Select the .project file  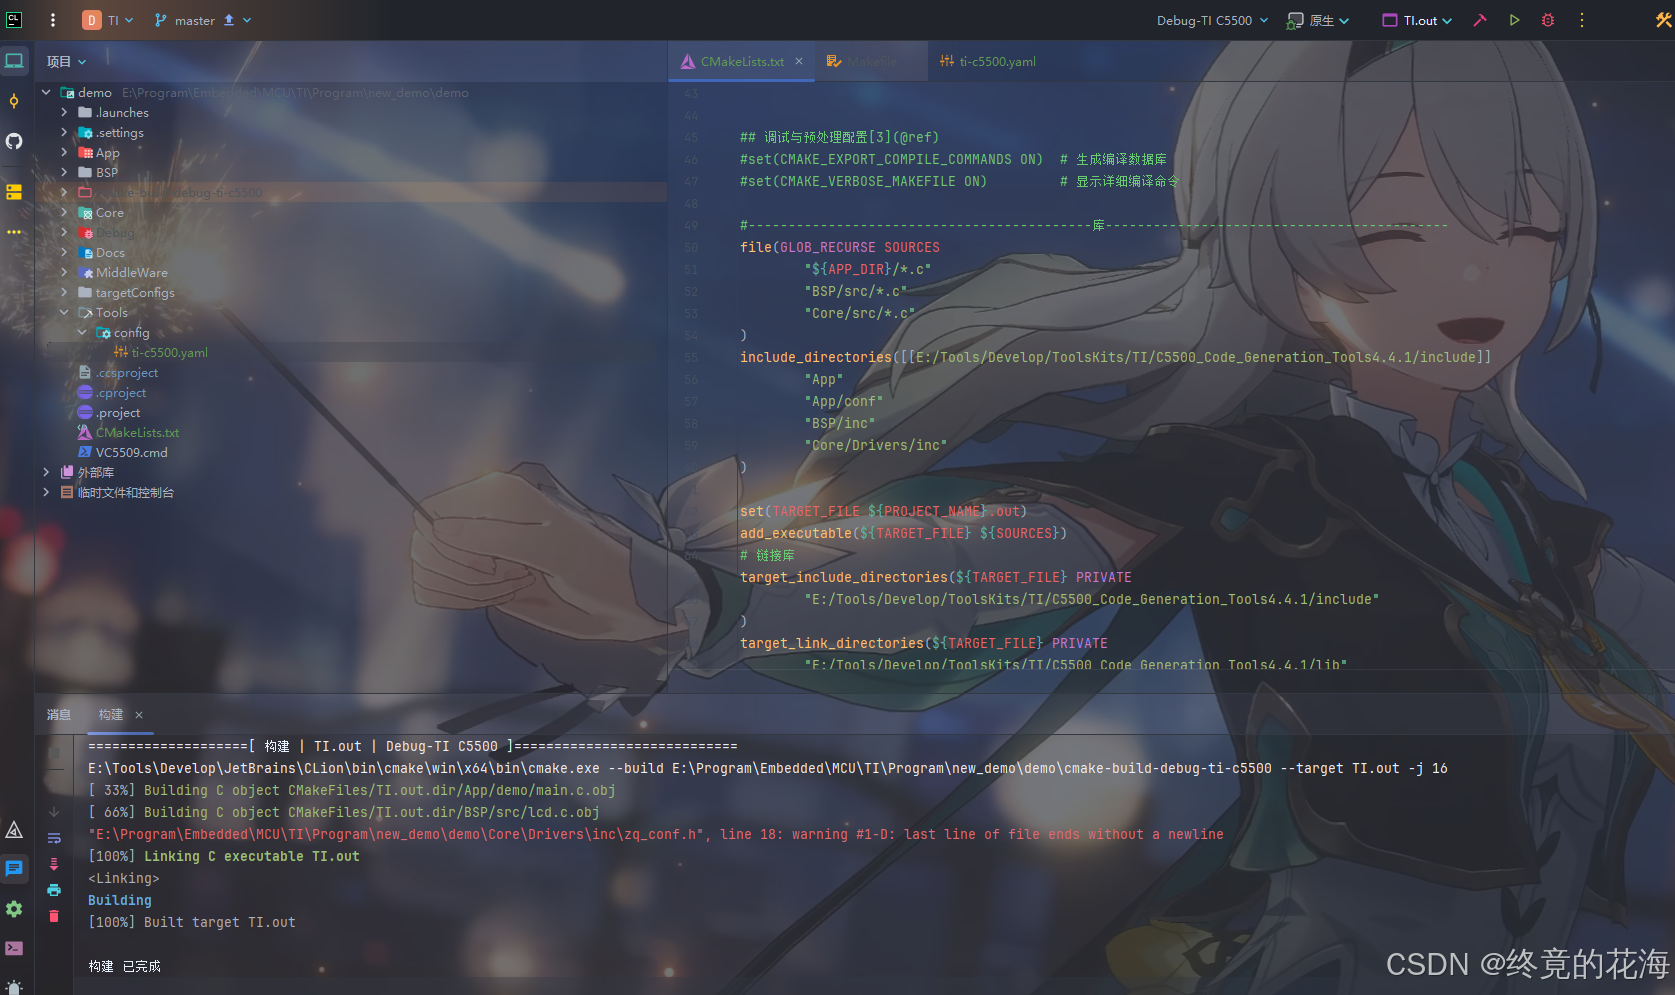[x=109, y=412]
